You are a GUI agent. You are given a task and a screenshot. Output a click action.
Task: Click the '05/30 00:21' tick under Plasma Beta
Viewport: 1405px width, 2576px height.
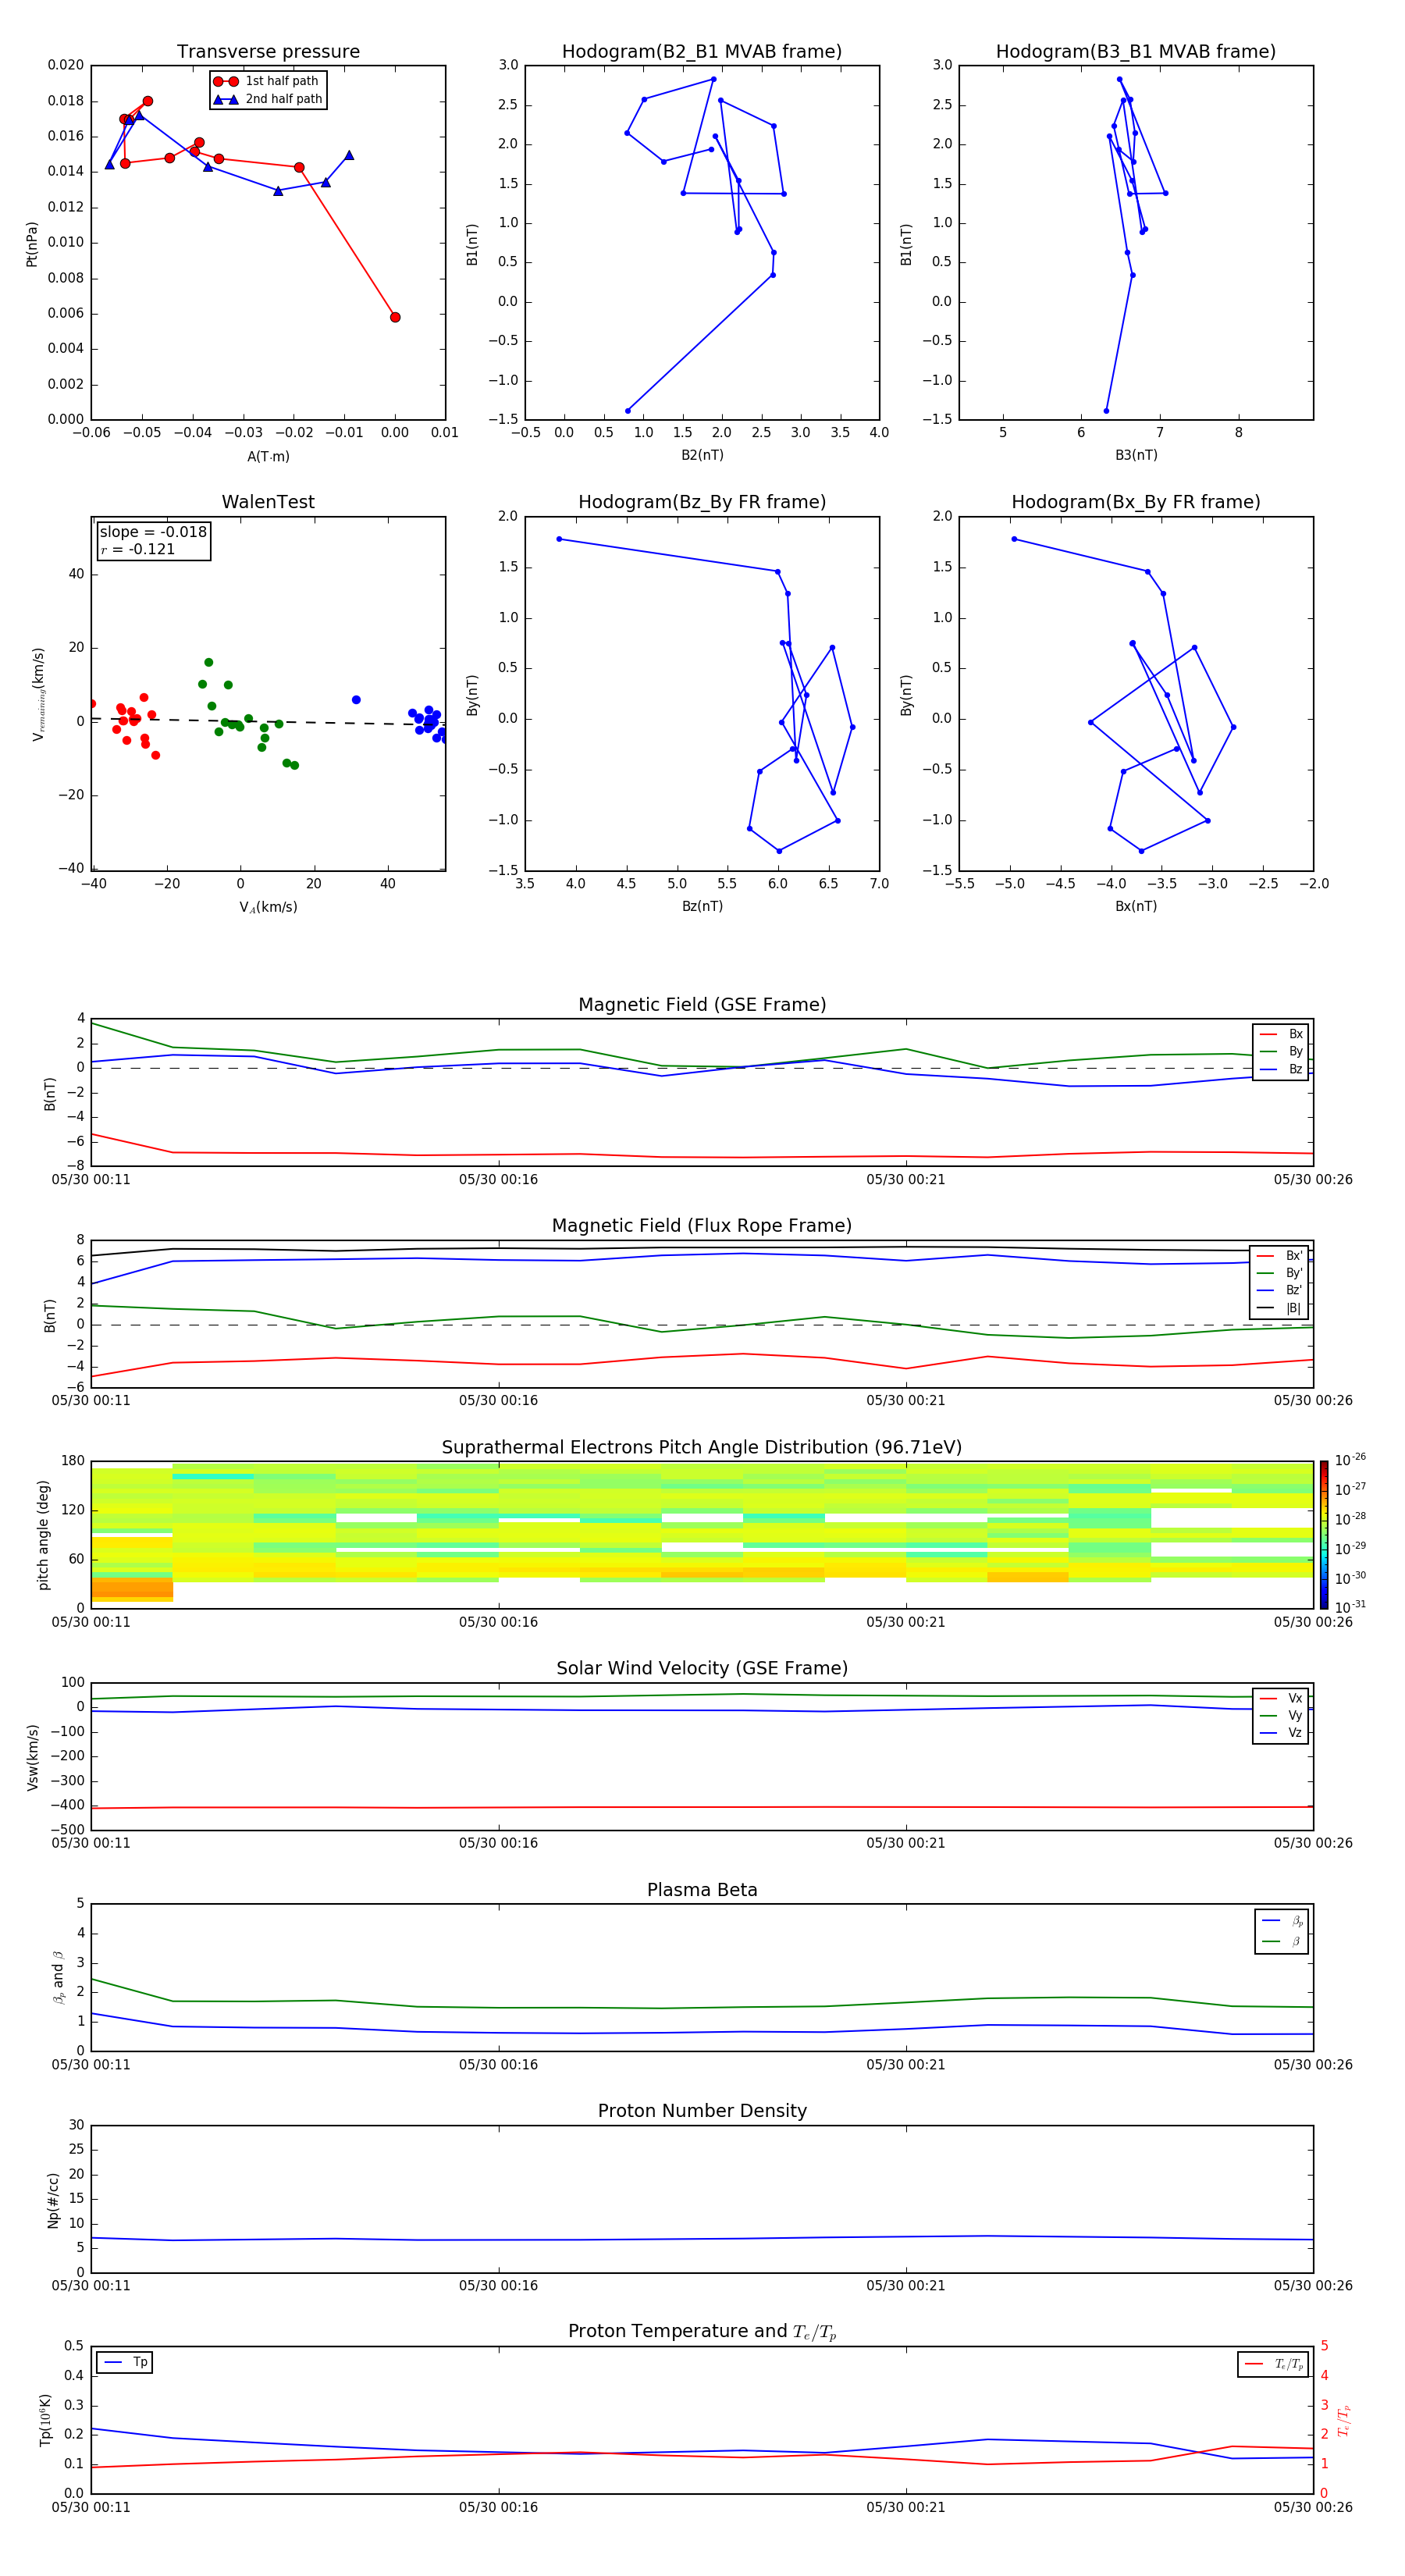906,2065
